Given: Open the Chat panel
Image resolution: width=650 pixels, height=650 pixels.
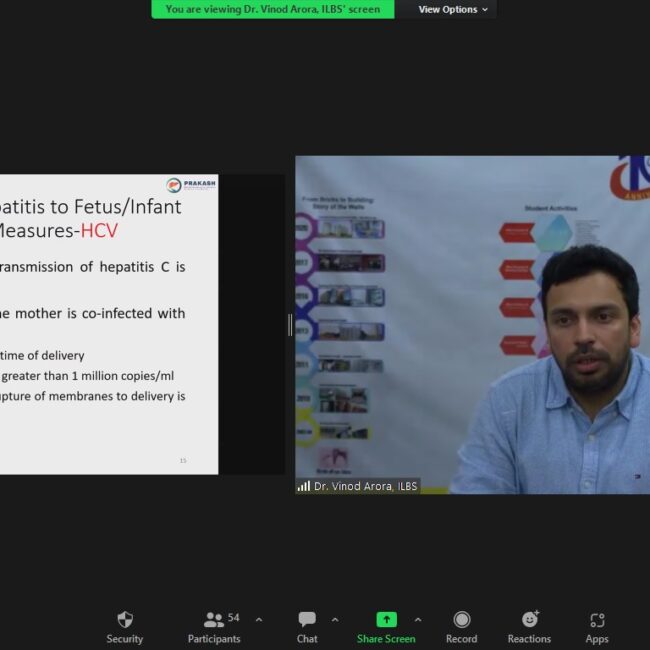Looking at the screenshot, I should tap(307, 627).
